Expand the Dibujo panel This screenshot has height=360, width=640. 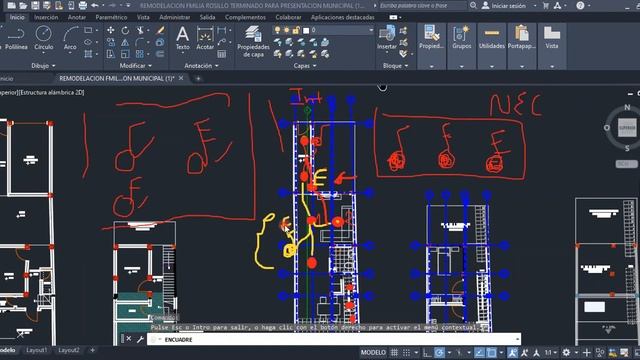coord(43,65)
